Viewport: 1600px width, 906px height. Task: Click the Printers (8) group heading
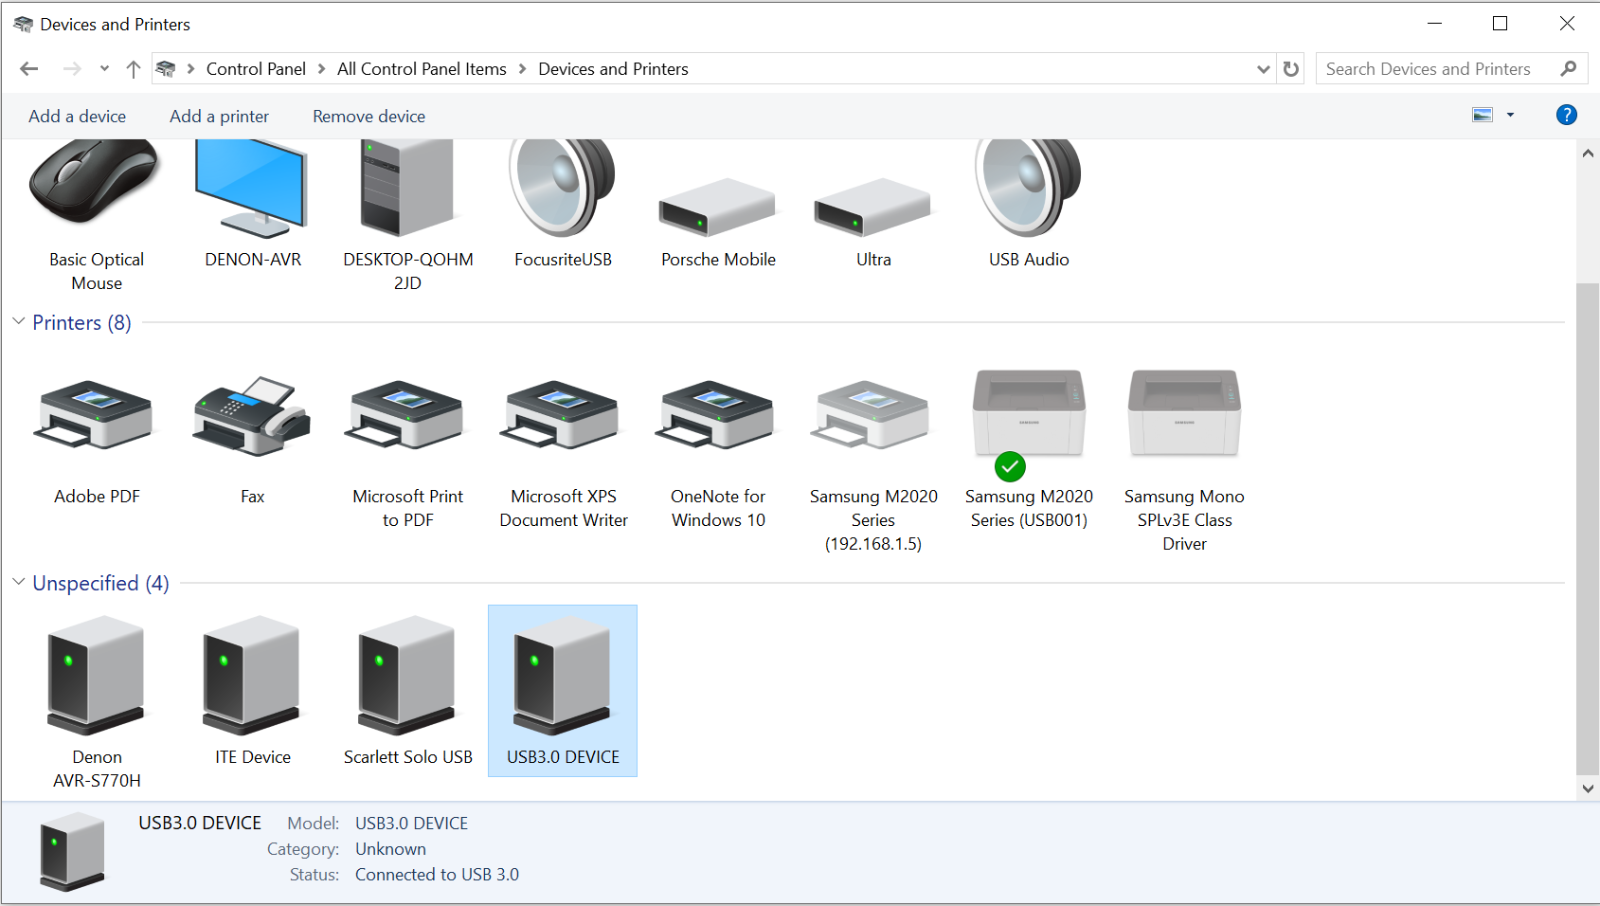(x=82, y=322)
